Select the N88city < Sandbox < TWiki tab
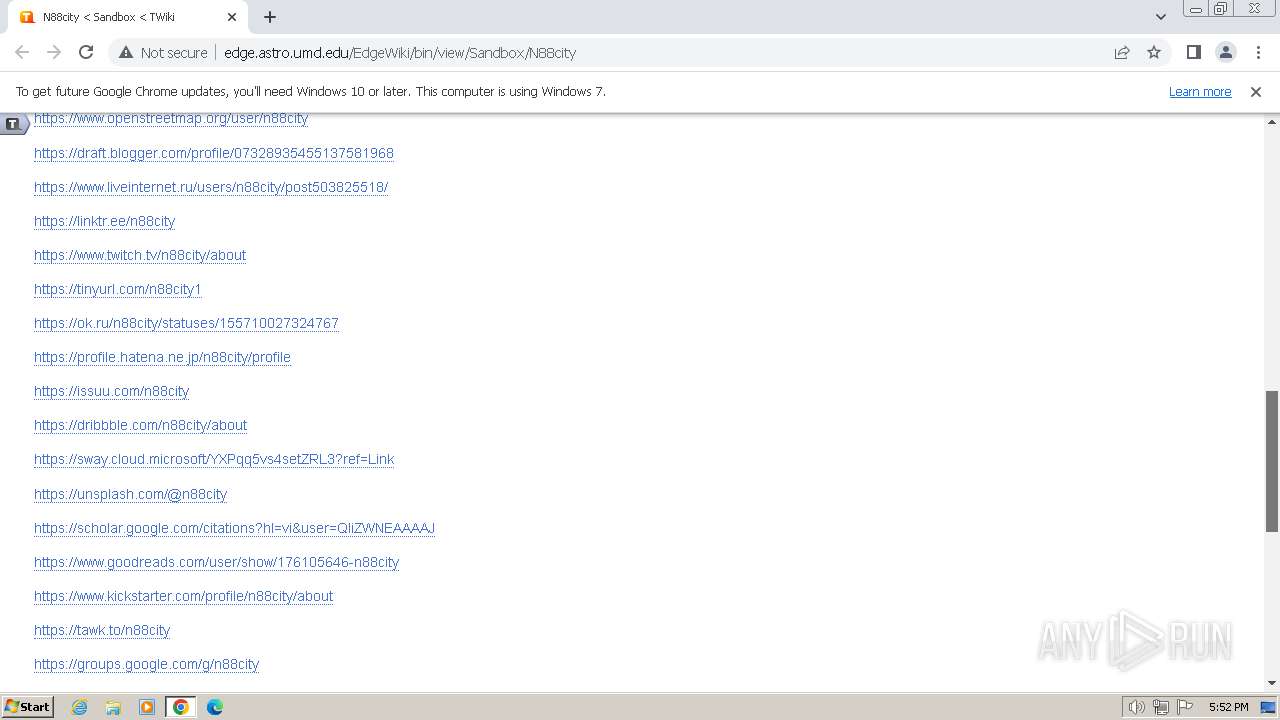This screenshot has width=1280, height=720. 126,17
